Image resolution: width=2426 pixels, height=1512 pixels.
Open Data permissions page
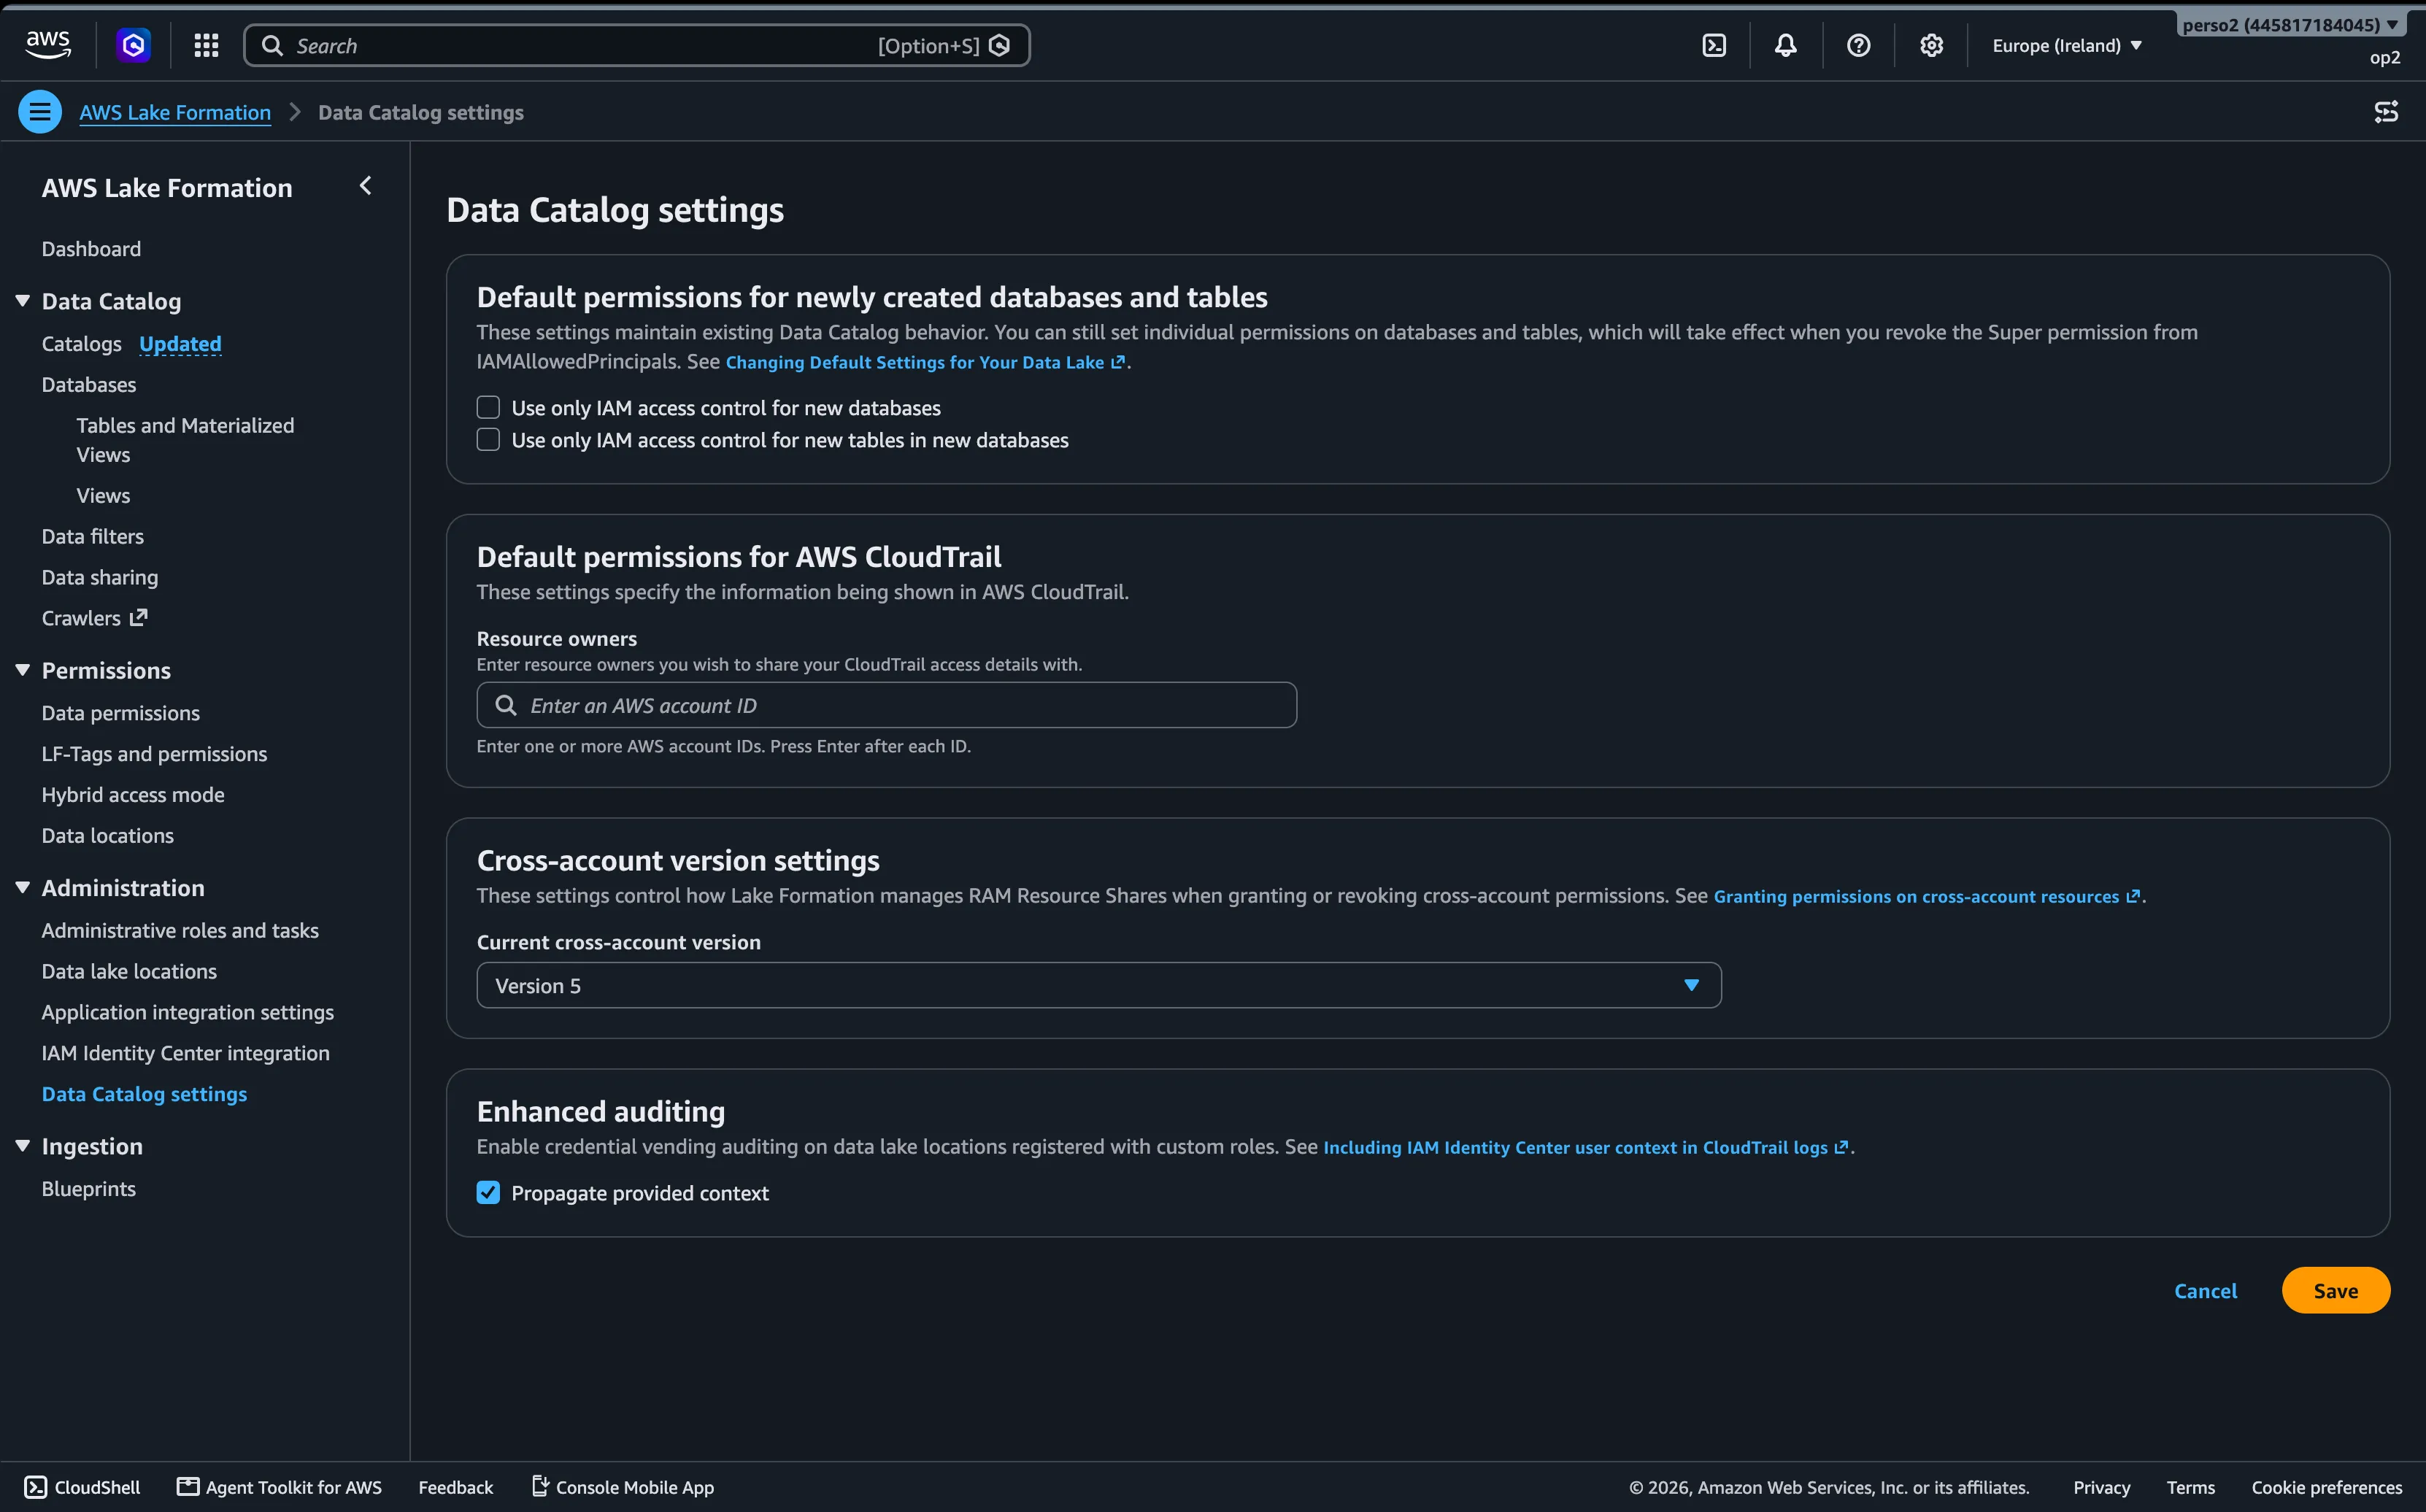(x=121, y=713)
